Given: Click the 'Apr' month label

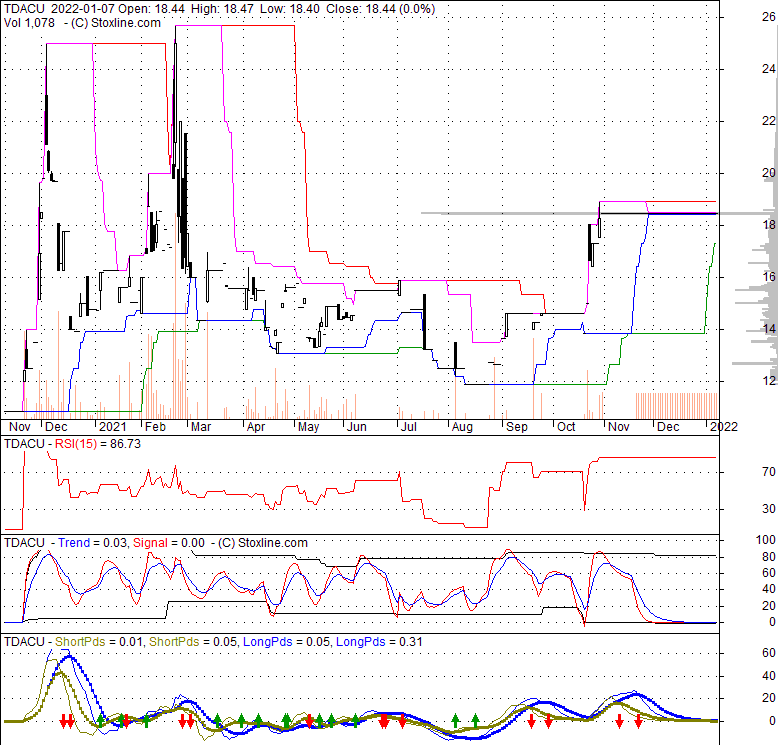Looking at the screenshot, I should 256,427.
